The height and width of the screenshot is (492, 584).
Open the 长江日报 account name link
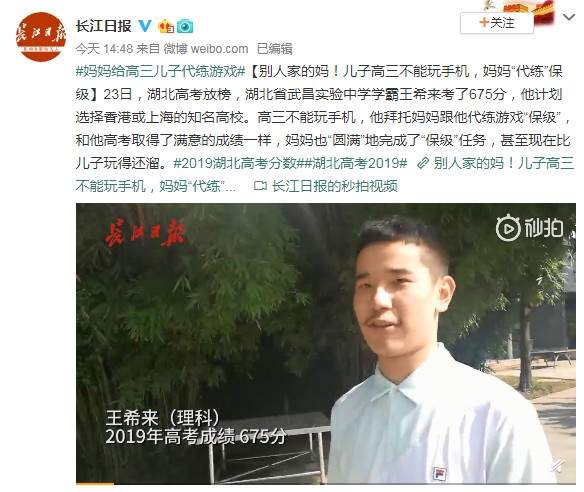point(104,26)
